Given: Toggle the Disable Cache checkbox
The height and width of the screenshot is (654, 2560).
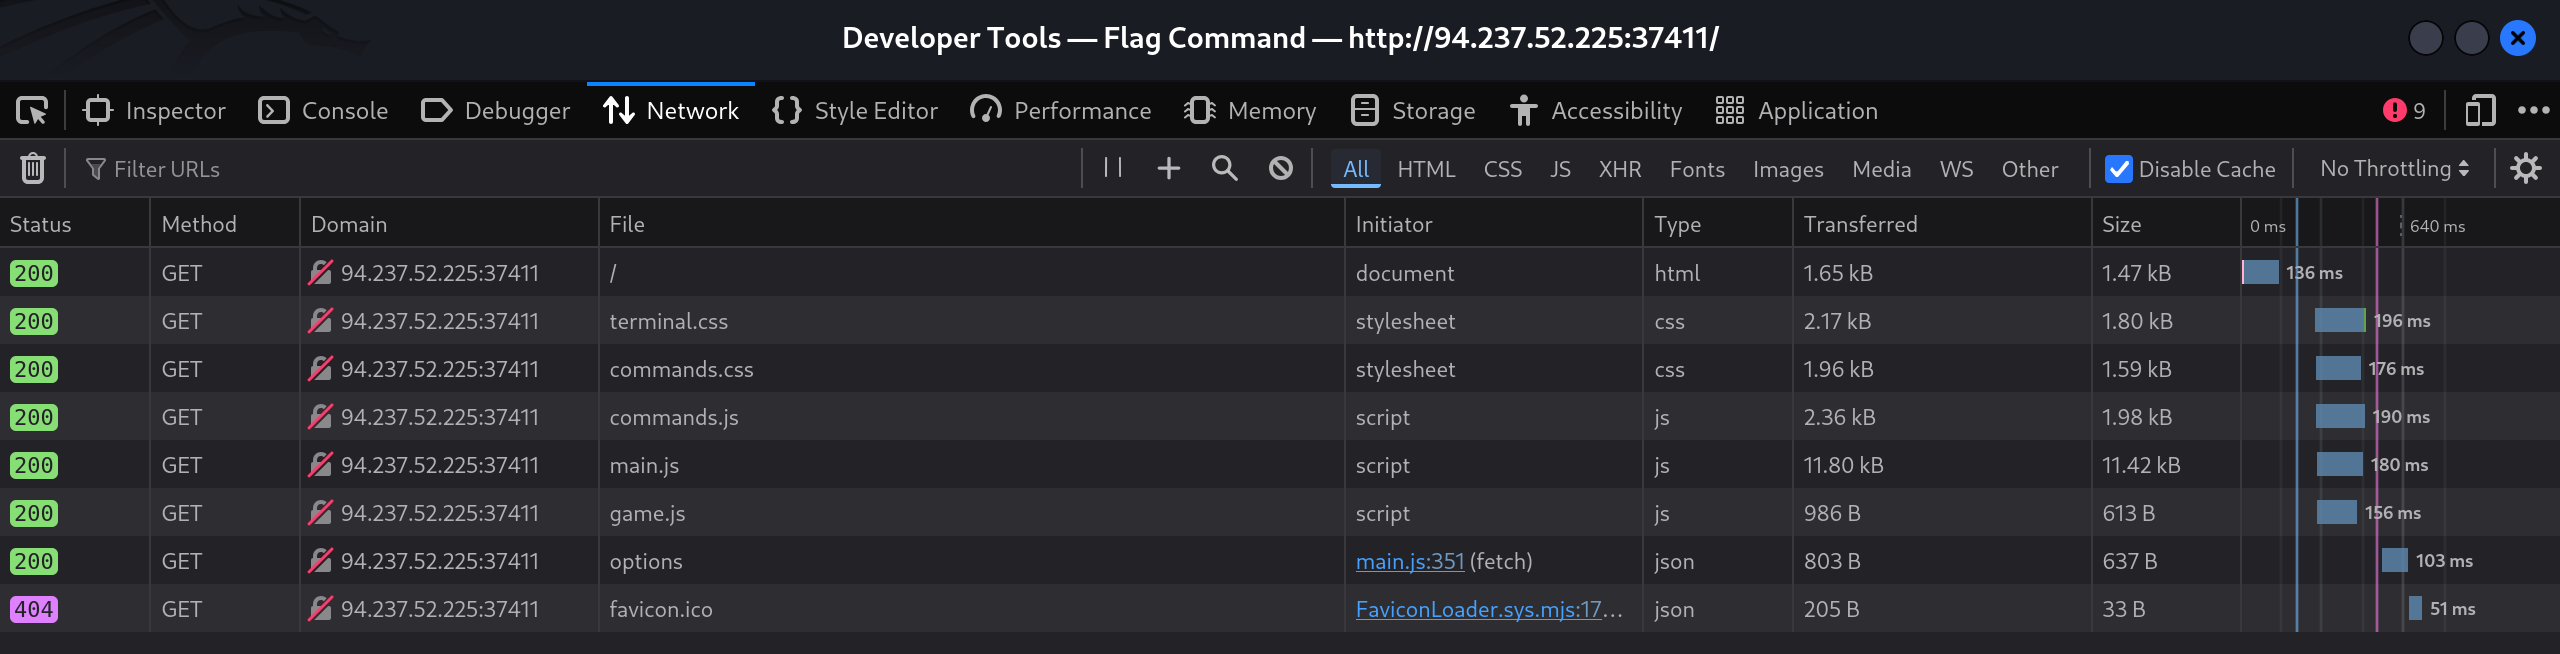Looking at the screenshot, I should point(2118,169).
